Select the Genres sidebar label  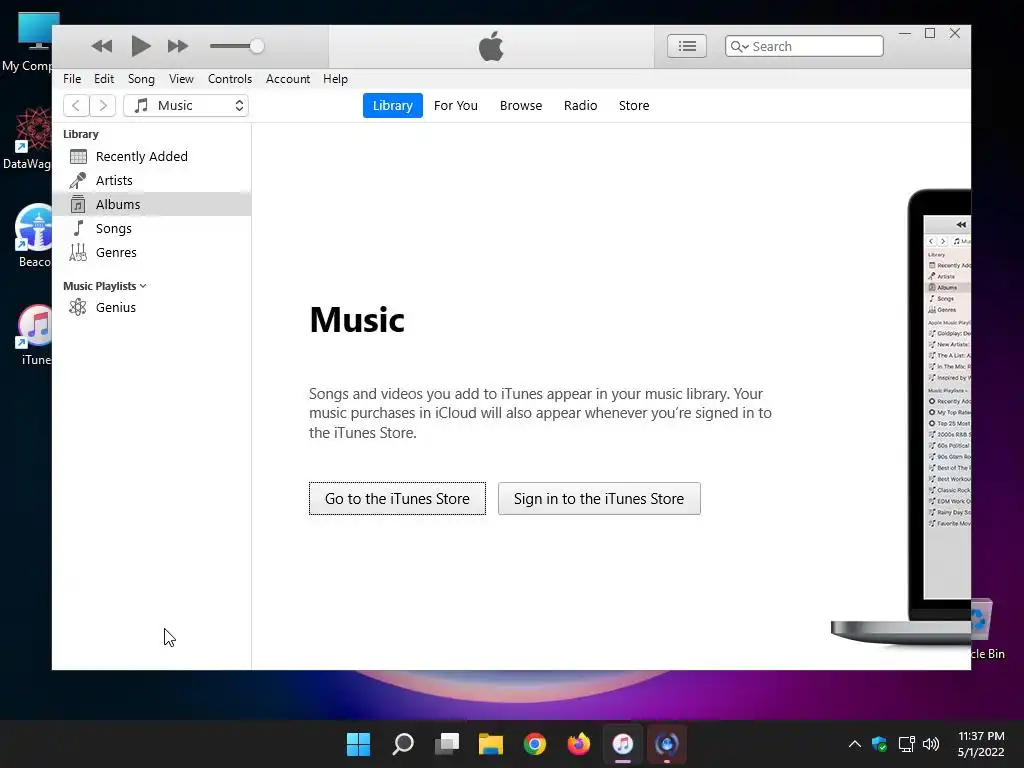[116, 252]
